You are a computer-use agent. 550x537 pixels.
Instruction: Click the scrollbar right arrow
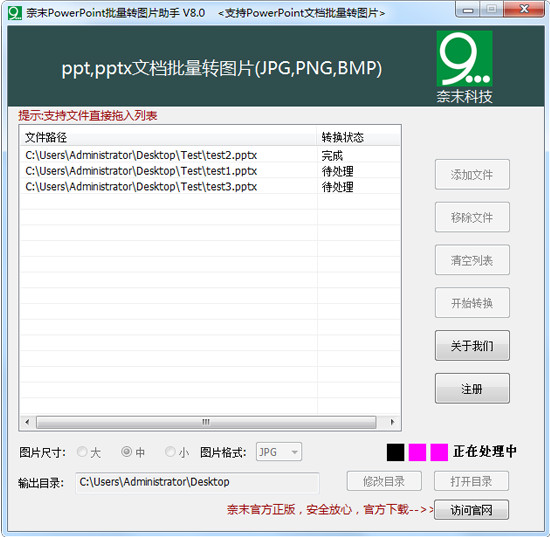pyautogui.click(x=392, y=422)
